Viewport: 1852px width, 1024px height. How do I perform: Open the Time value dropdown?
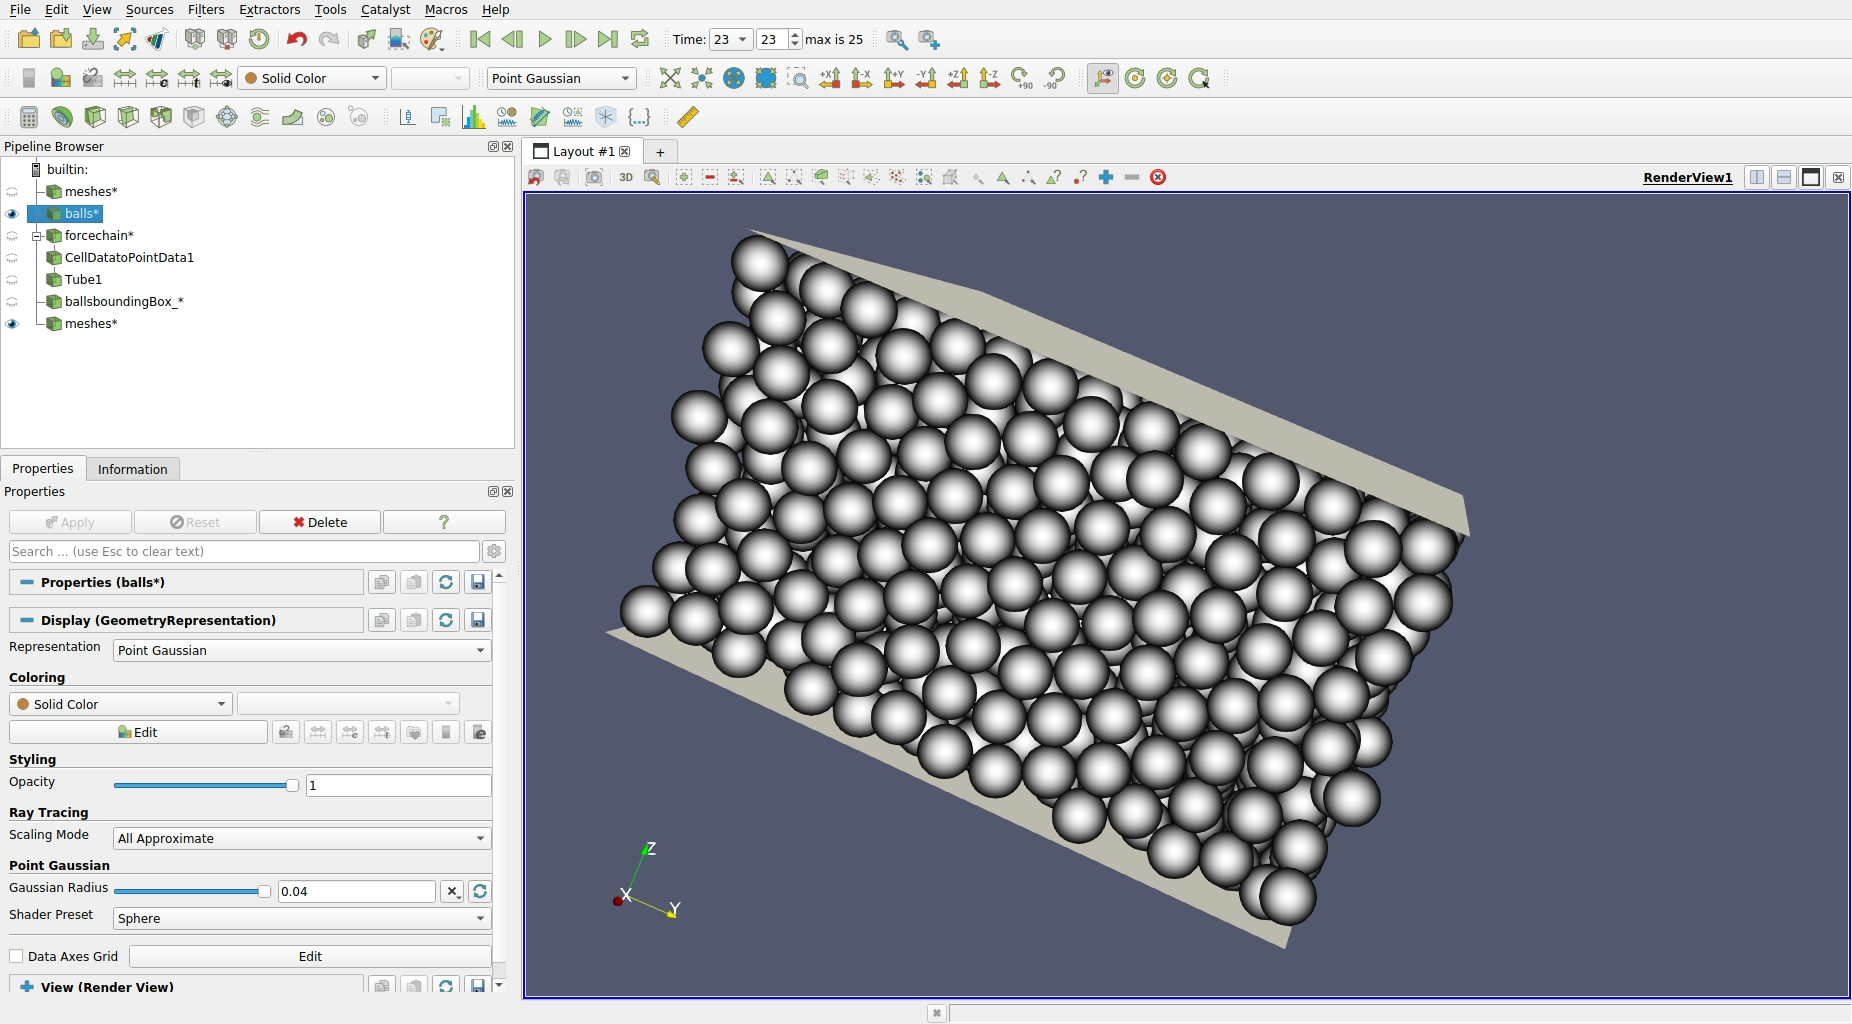[730, 39]
